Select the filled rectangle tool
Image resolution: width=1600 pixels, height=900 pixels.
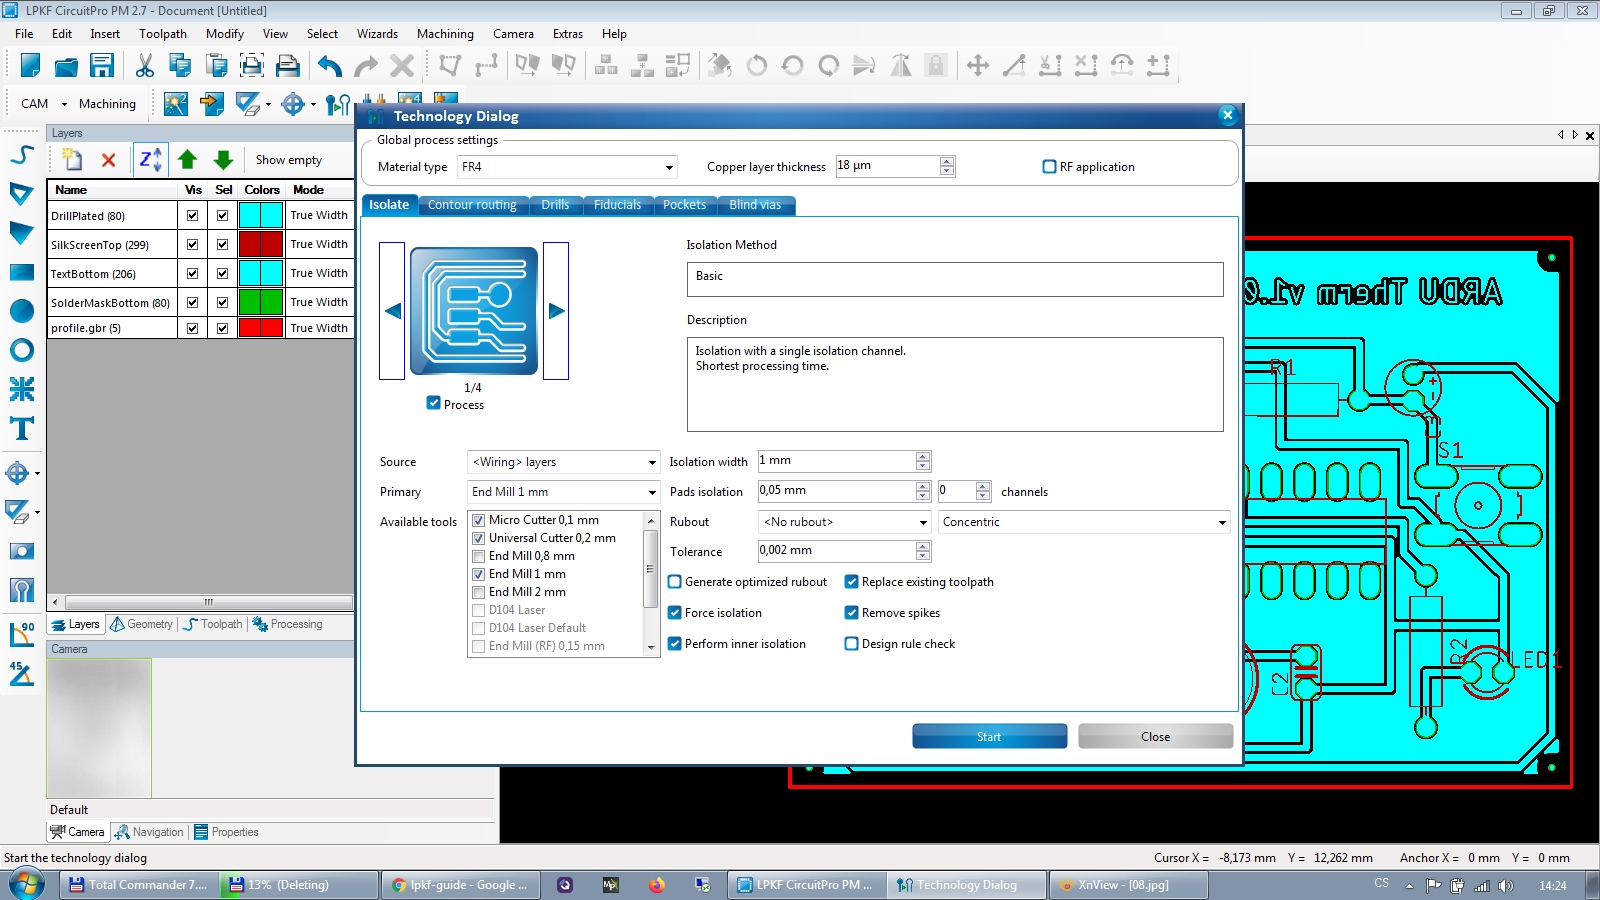click(x=22, y=272)
